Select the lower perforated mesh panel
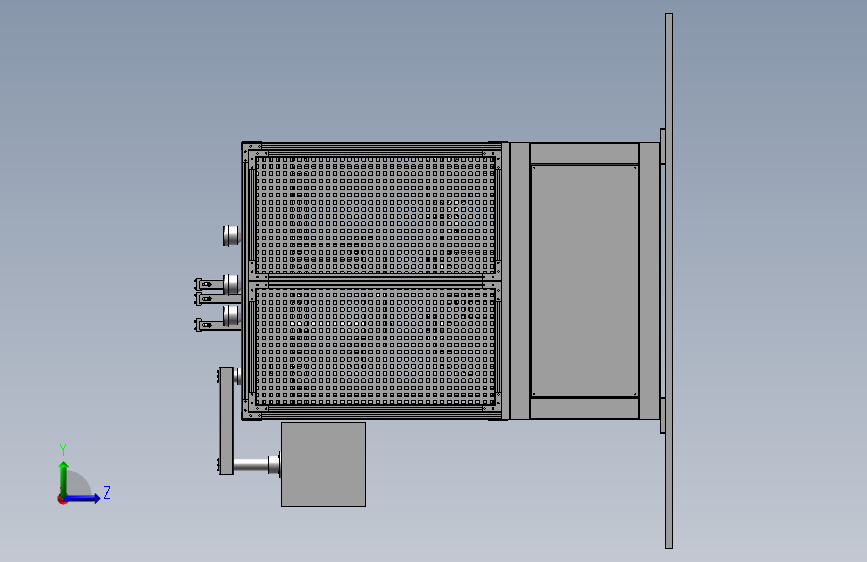 point(375,346)
